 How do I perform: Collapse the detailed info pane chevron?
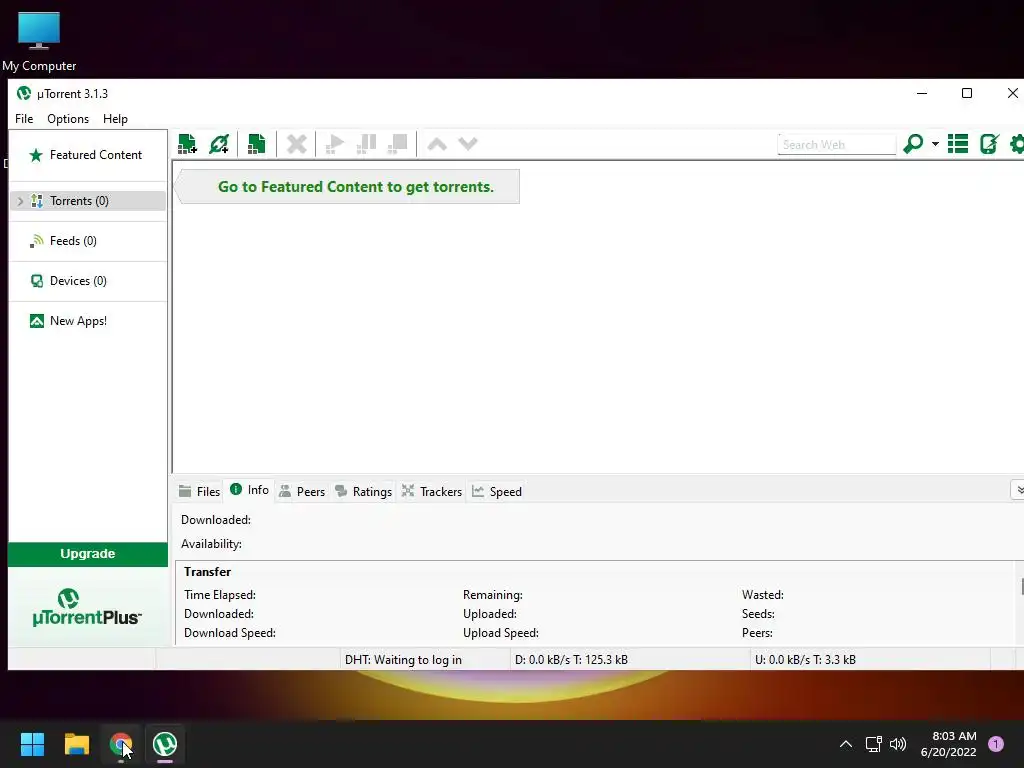pos(1019,490)
